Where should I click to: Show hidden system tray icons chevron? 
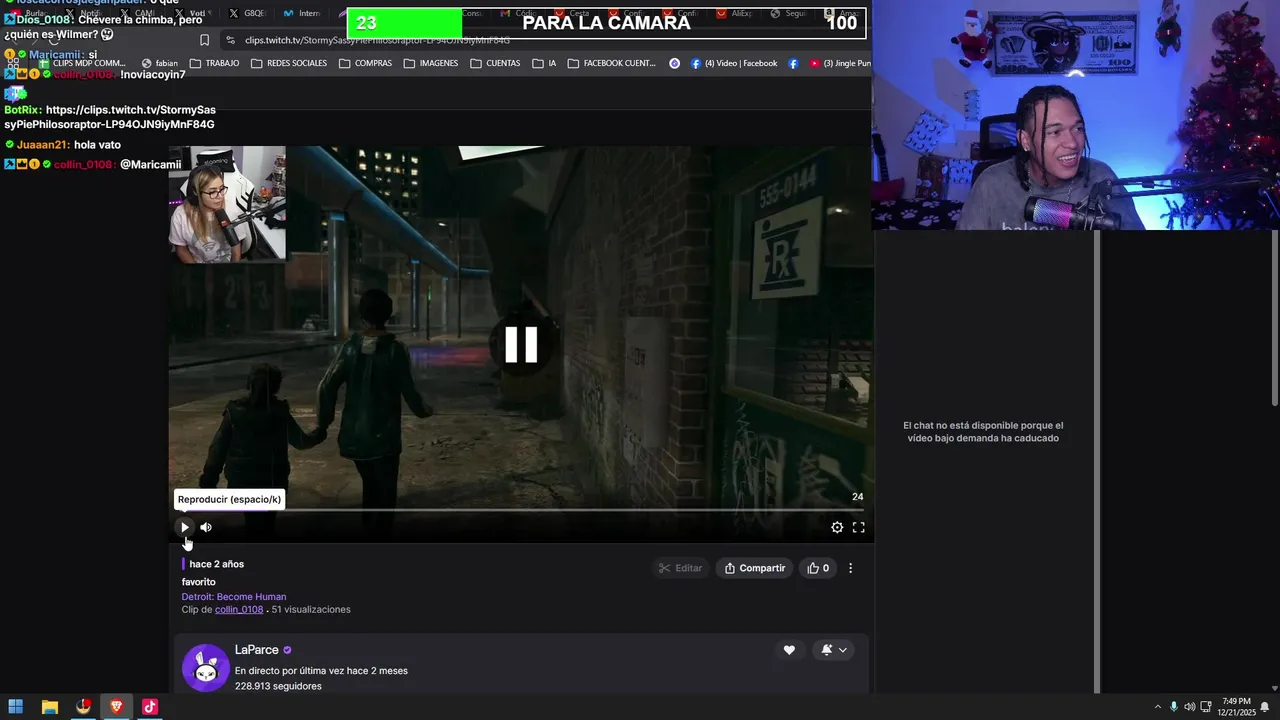point(1158,707)
